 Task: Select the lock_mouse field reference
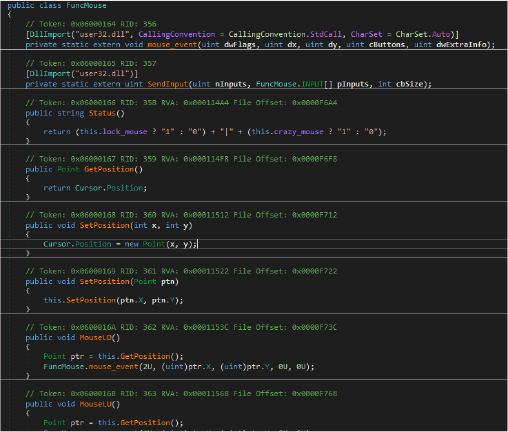[125, 132]
